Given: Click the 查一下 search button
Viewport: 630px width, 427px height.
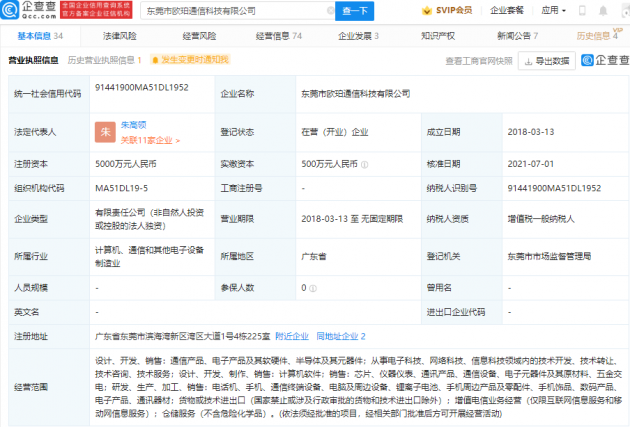Looking at the screenshot, I should [355, 11].
